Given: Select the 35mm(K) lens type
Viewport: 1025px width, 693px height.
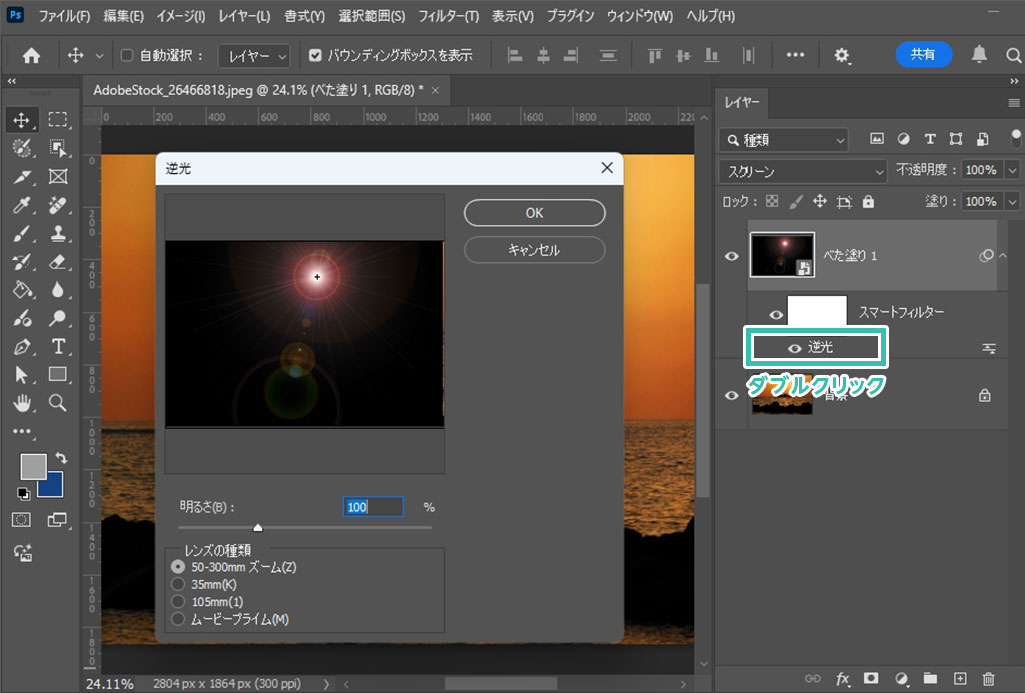Looking at the screenshot, I should [x=179, y=584].
